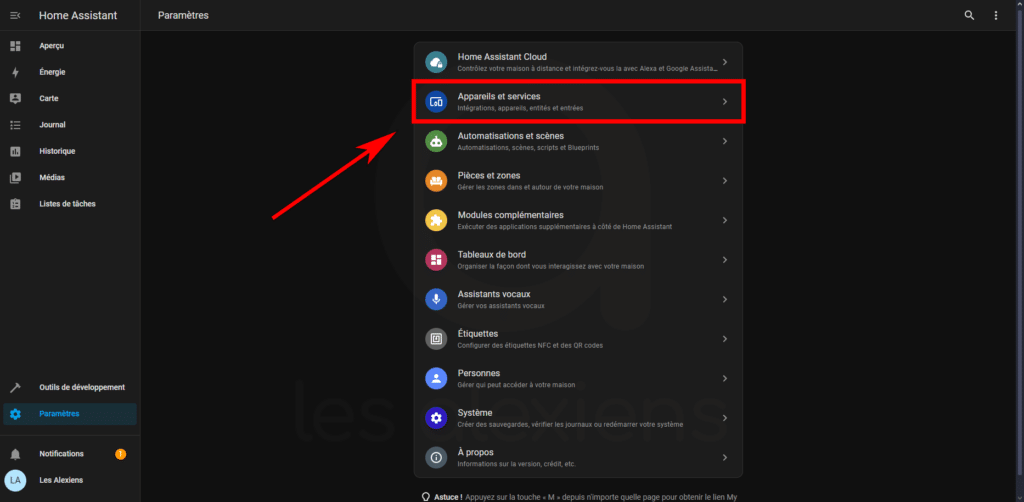
Task: Click the Automatisations et scènes robot icon
Action: (436, 141)
